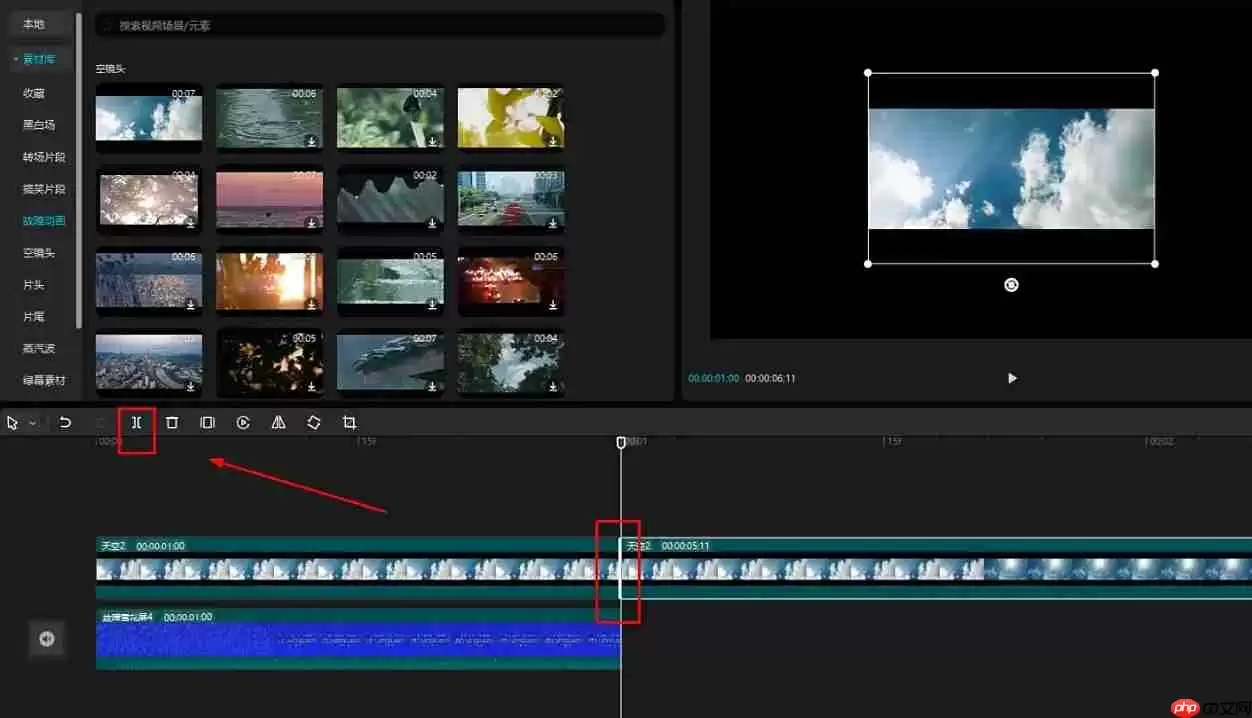Select the Split tool in the toolbar
The height and width of the screenshot is (718, 1252).
pyautogui.click(x=136, y=422)
